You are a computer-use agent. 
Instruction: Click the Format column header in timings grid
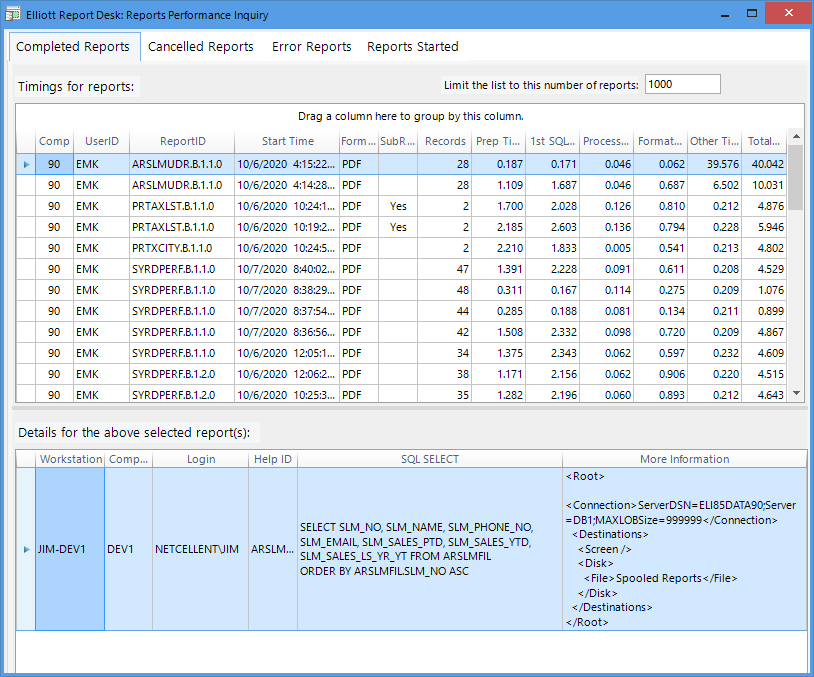pos(359,141)
